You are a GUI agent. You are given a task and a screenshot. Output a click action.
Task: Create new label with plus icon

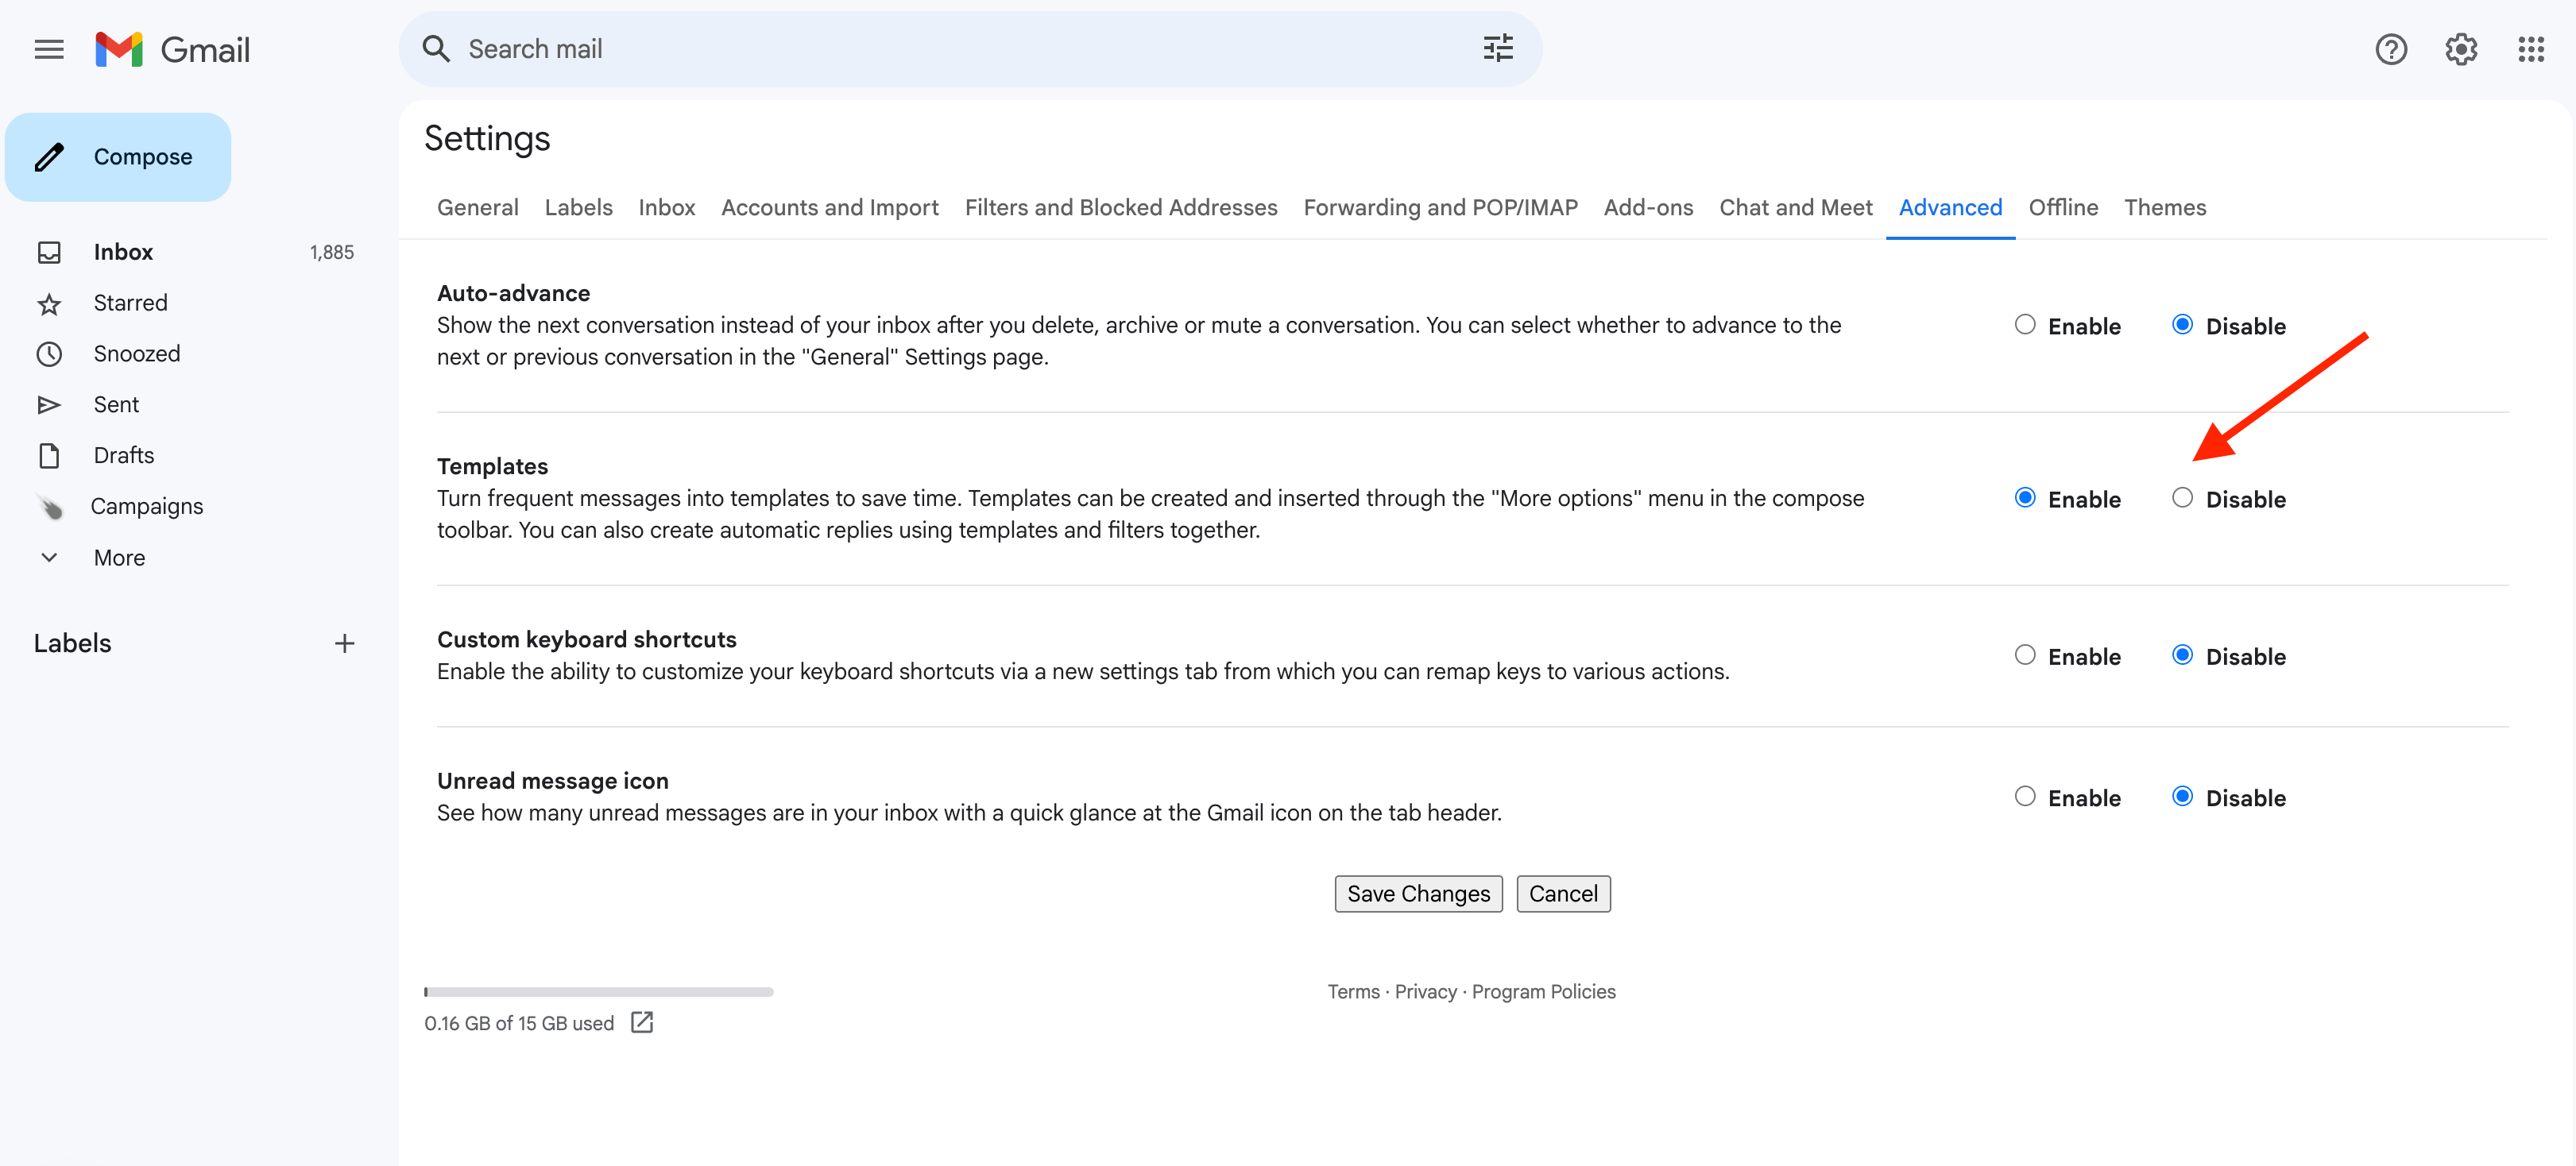coord(344,643)
